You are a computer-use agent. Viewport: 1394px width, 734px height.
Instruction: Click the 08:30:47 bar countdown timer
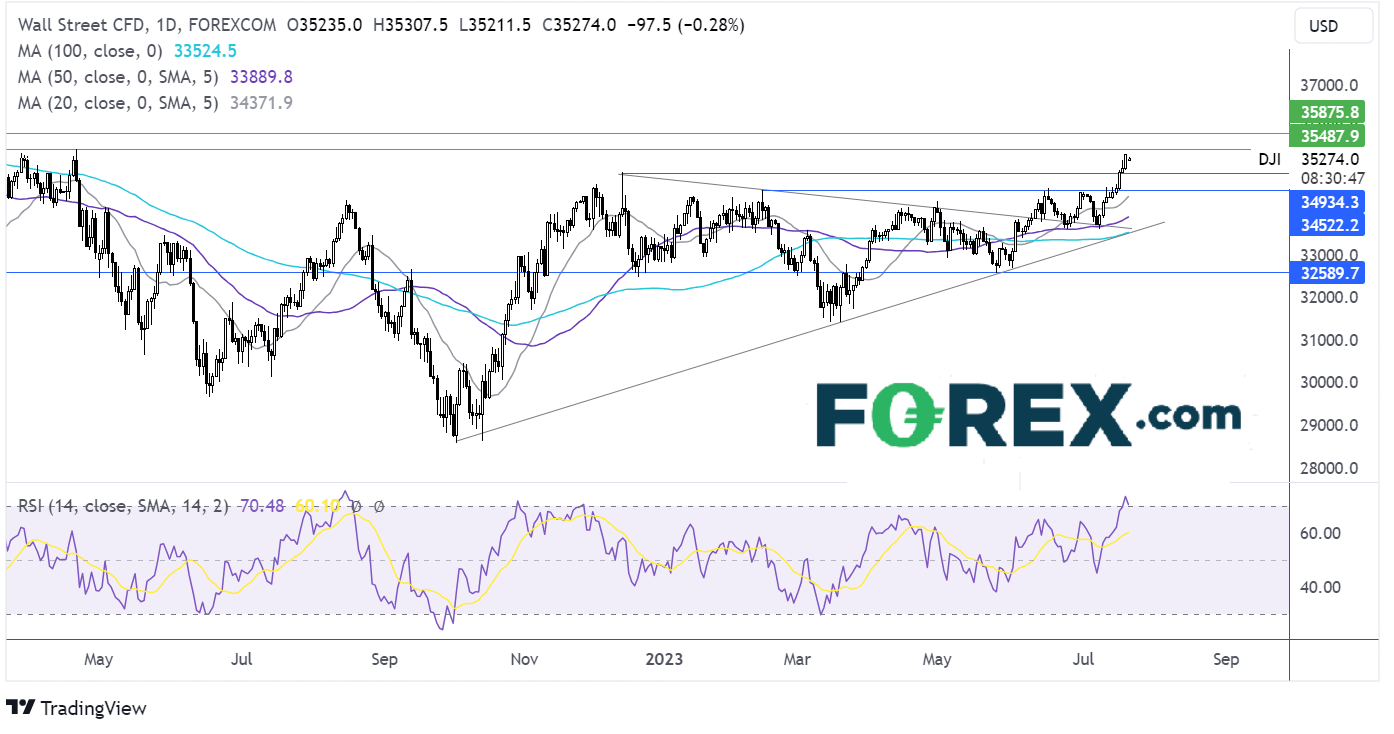[x=1334, y=178]
